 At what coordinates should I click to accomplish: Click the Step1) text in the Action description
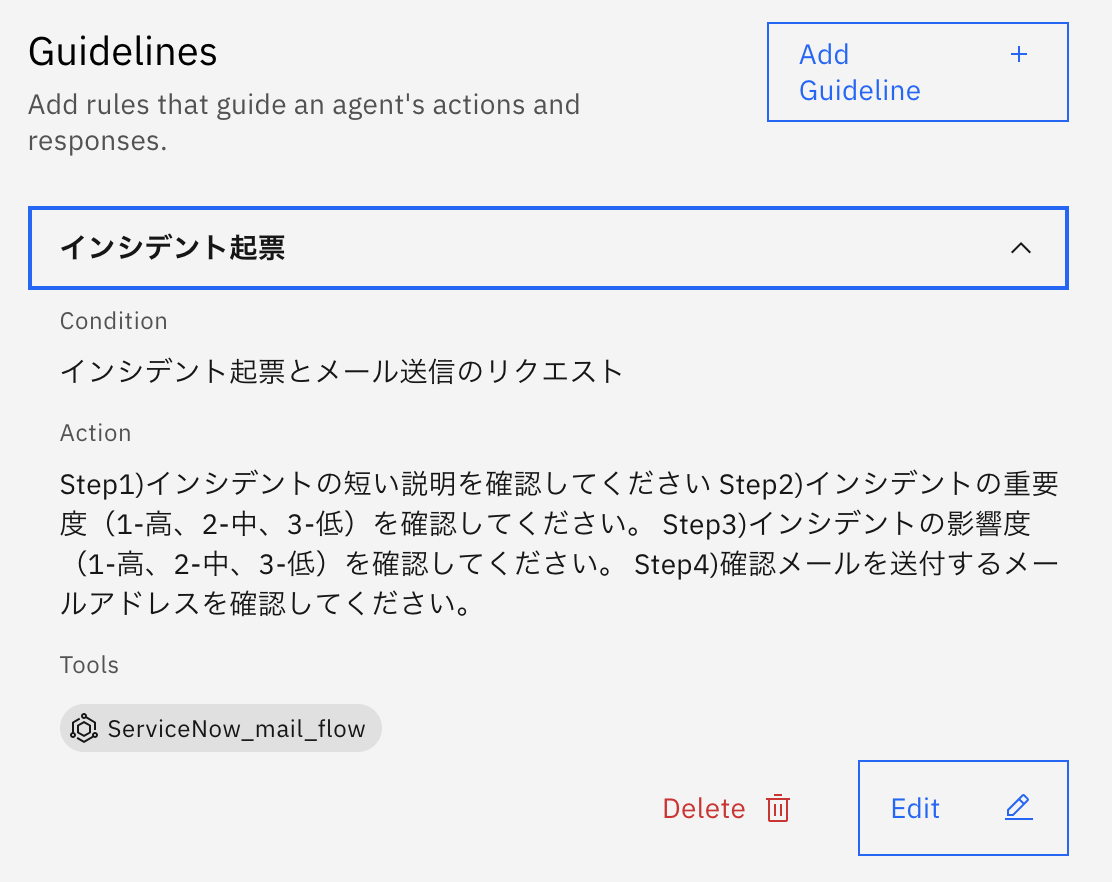coord(103,485)
